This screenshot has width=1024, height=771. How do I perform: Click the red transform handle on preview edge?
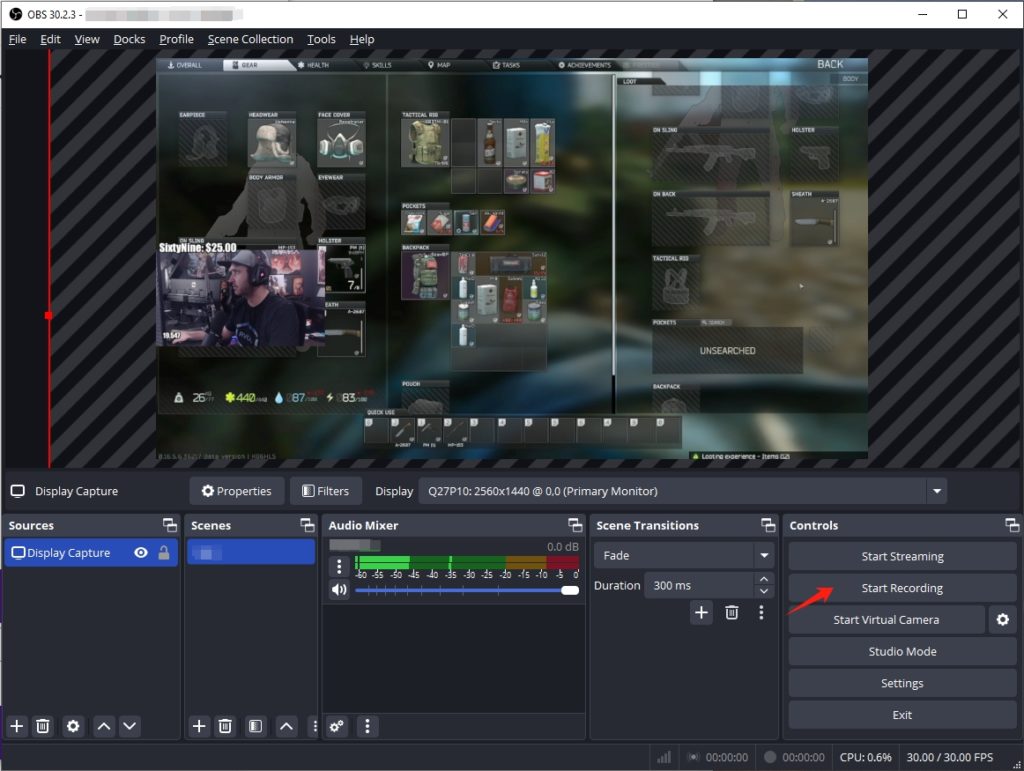(x=48, y=315)
